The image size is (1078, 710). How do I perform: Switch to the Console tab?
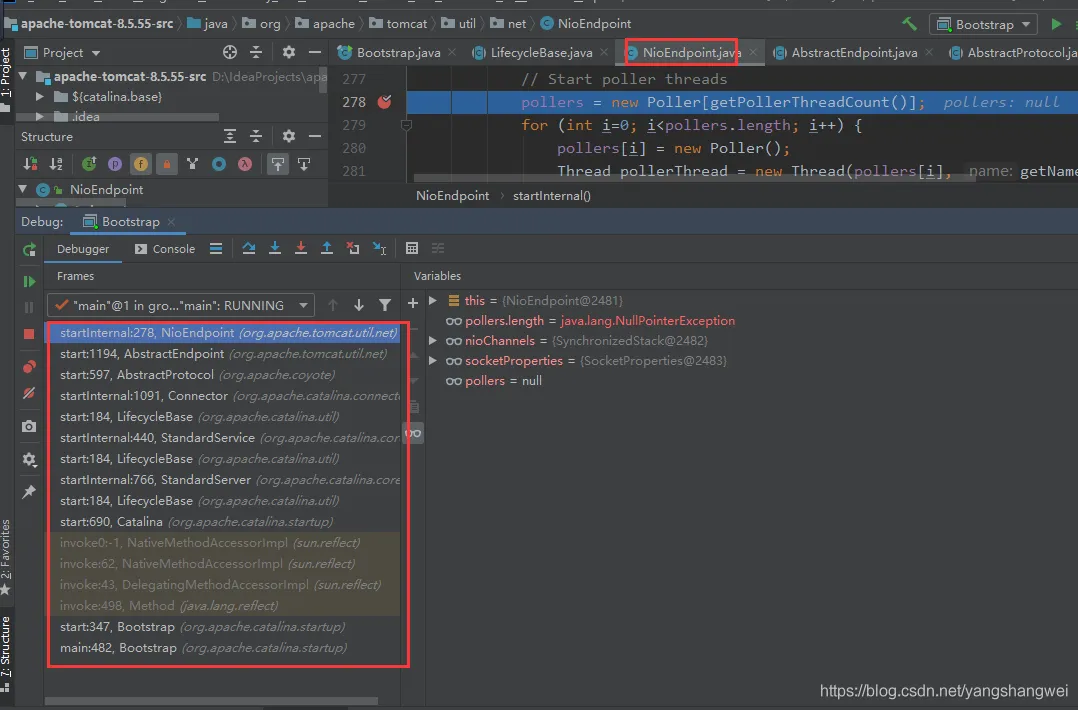coord(164,249)
